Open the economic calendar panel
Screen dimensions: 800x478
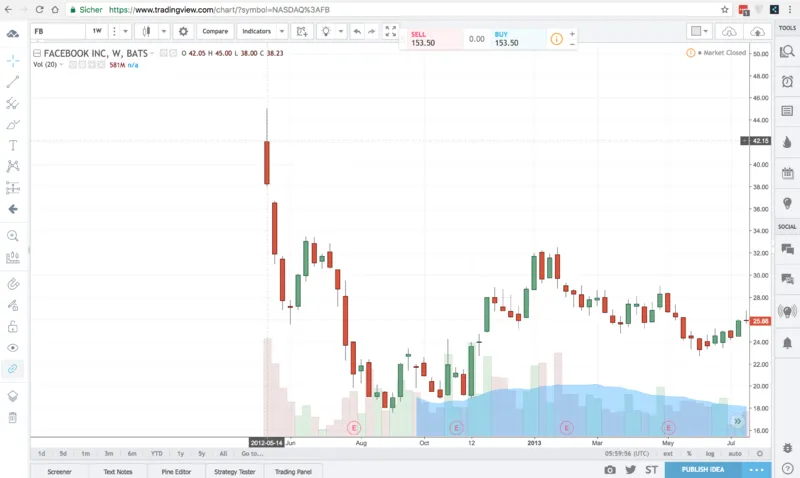(787, 173)
